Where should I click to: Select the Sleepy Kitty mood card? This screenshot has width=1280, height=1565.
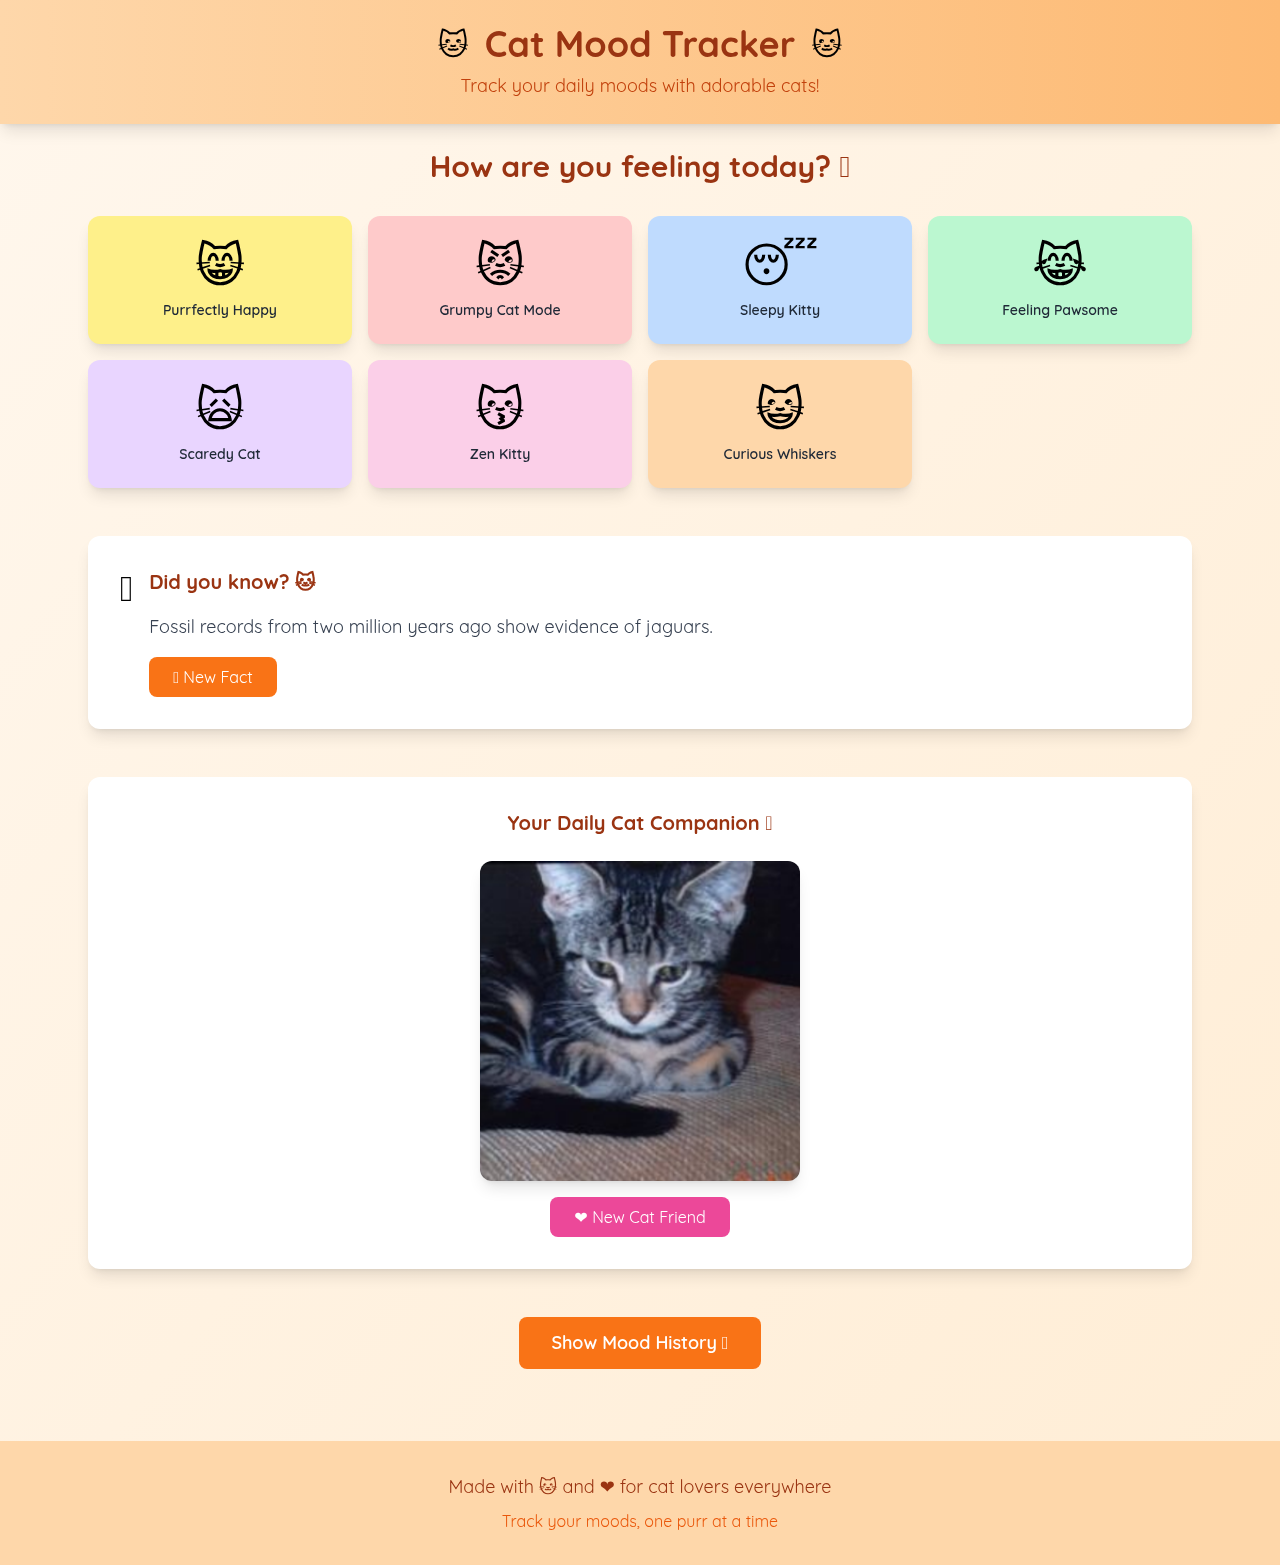[x=780, y=279]
